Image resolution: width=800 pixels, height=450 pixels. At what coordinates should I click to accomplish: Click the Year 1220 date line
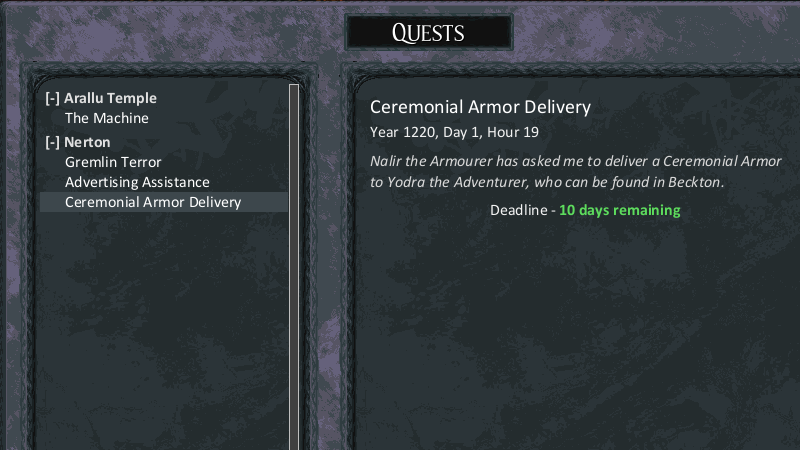(x=454, y=132)
